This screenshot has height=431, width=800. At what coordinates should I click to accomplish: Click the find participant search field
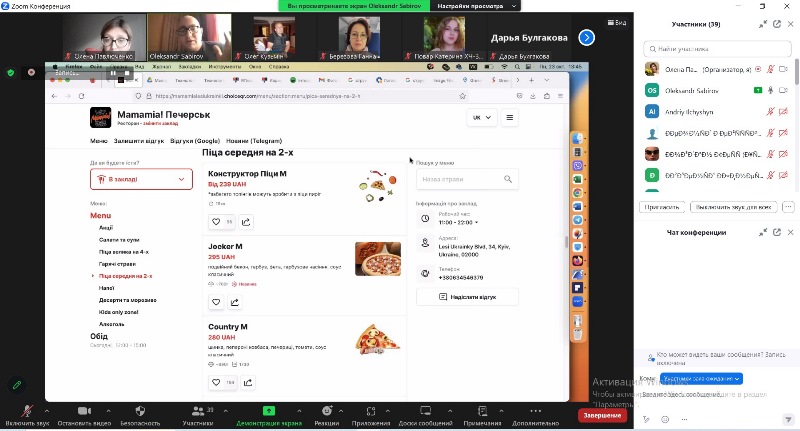pyautogui.click(x=717, y=49)
